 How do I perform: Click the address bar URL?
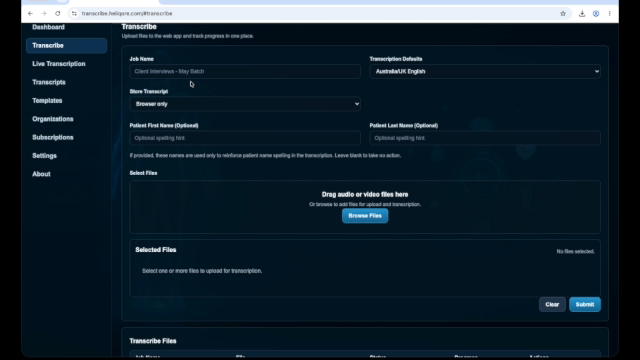point(127,13)
